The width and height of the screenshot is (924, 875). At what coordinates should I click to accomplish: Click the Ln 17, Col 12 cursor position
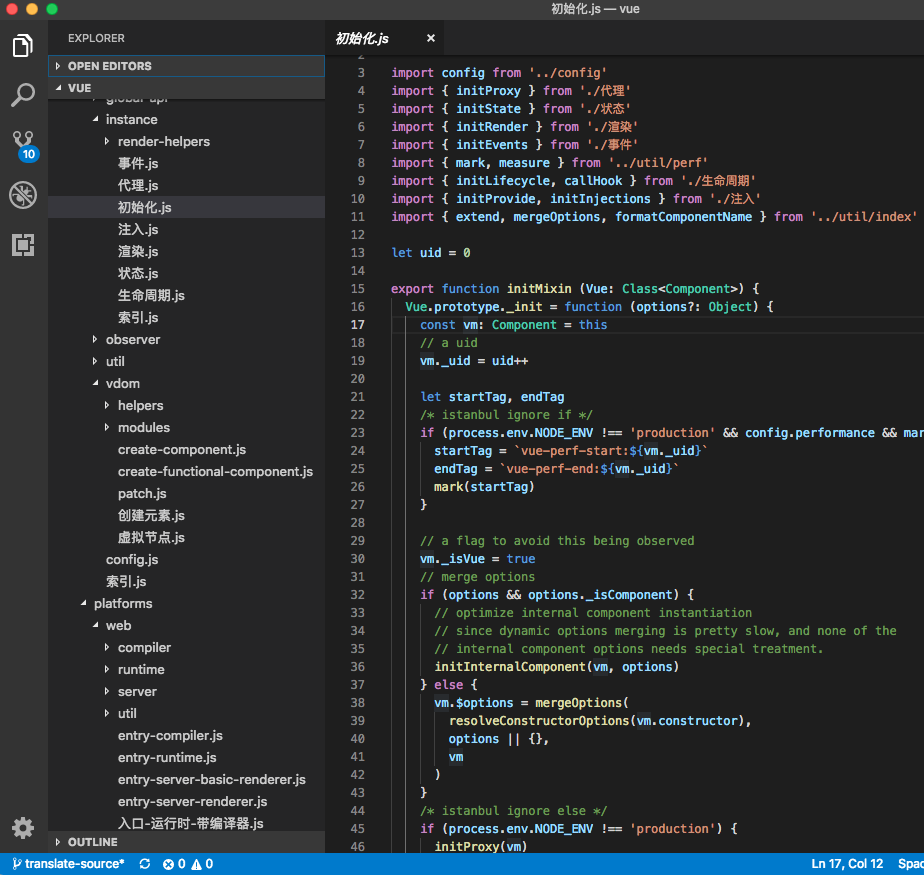(x=847, y=864)
